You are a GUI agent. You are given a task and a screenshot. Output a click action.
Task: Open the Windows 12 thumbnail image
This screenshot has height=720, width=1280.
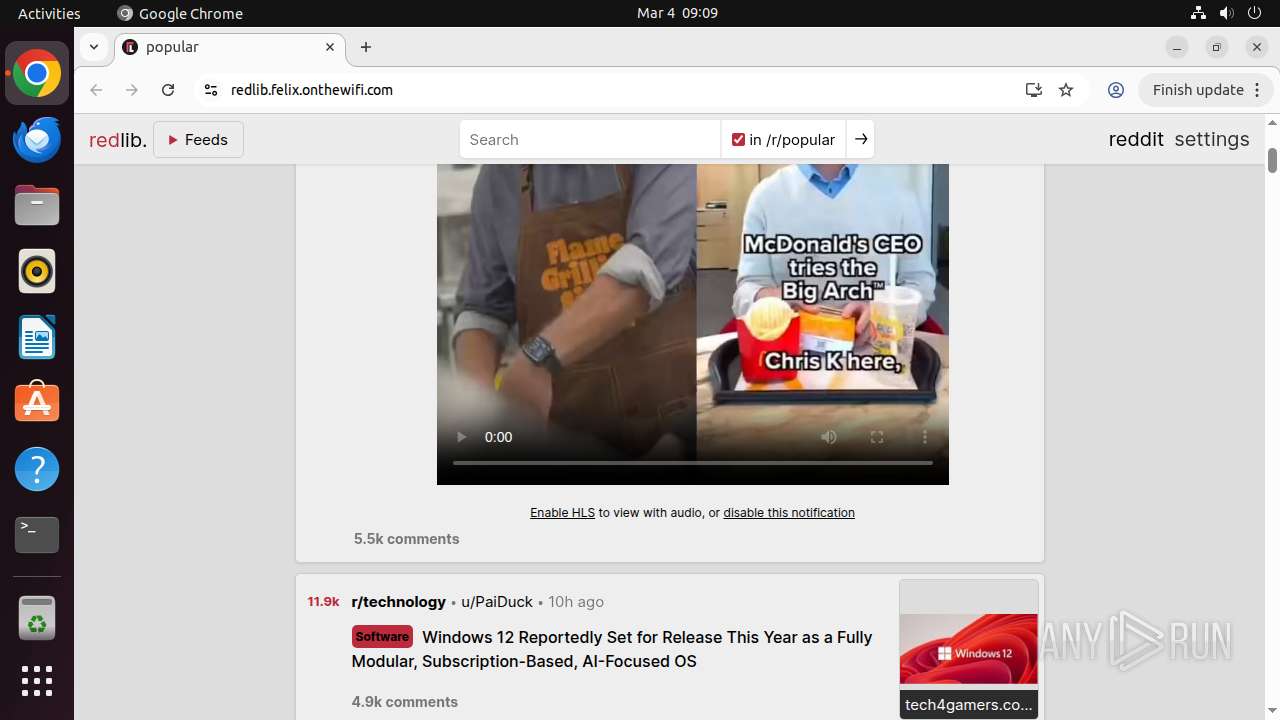[969, 649]
